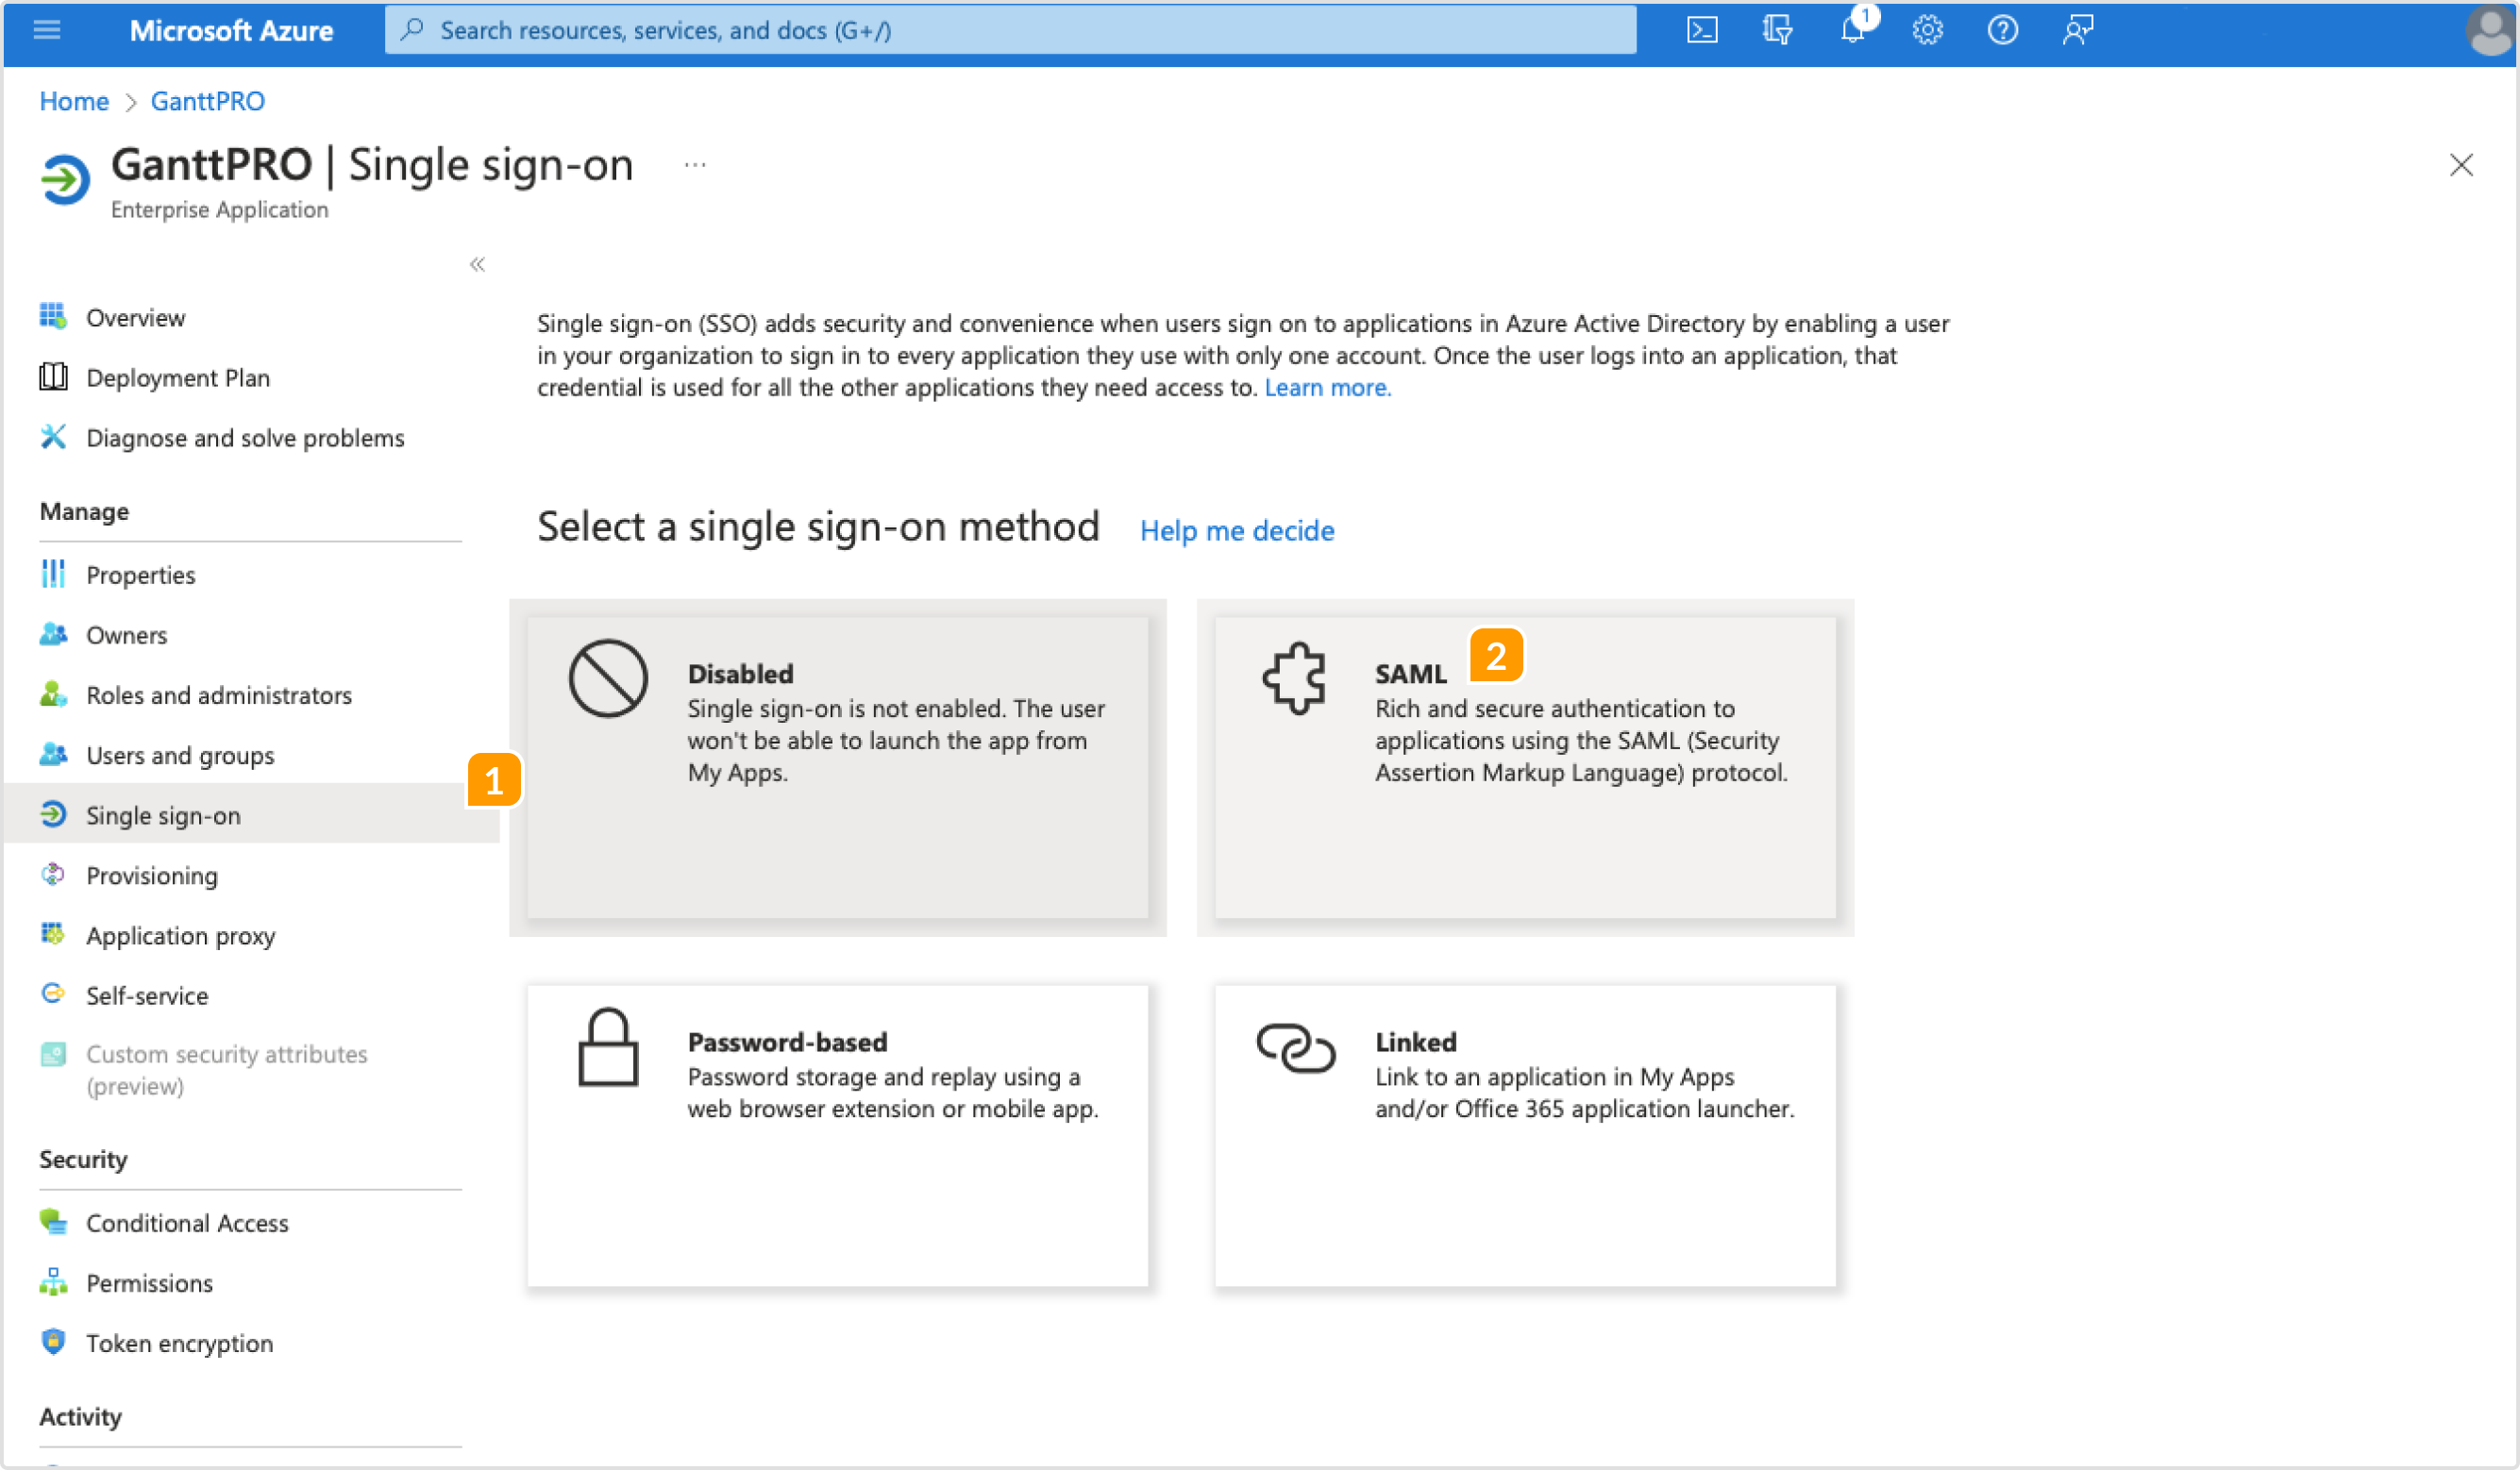The height and width of the screenshot is (1470, 2520).
Task: Click the Permissions hierarchy icon
Action: tap(53, 1282)
